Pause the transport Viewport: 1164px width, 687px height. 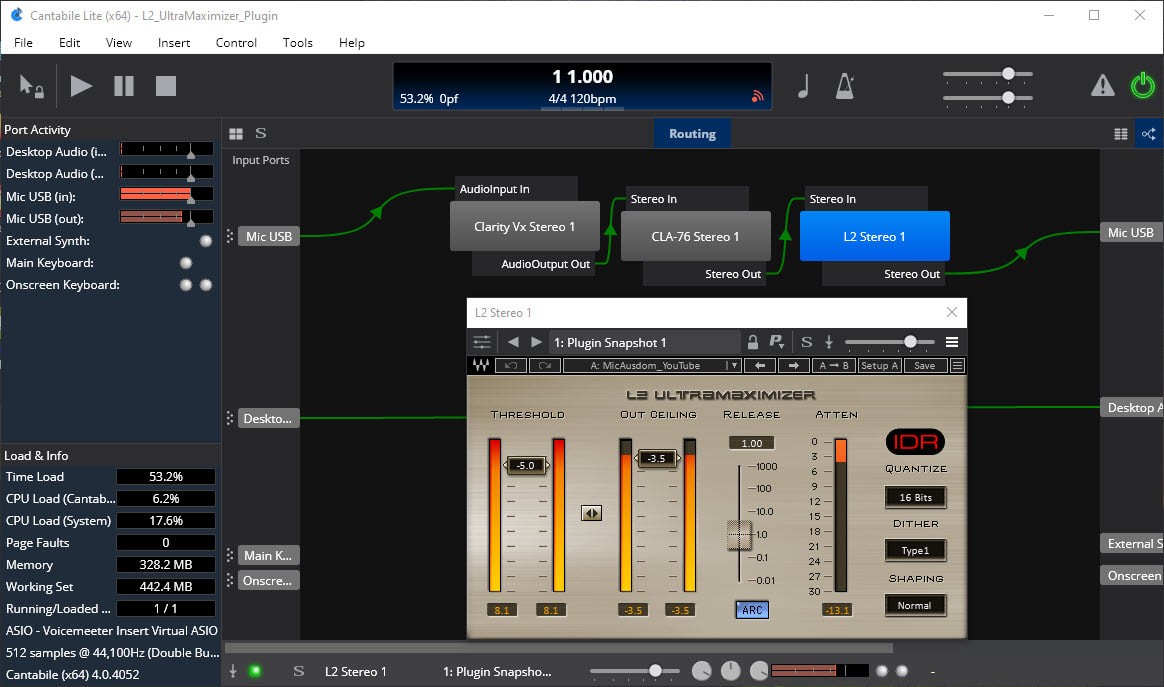tap(124, 86)
